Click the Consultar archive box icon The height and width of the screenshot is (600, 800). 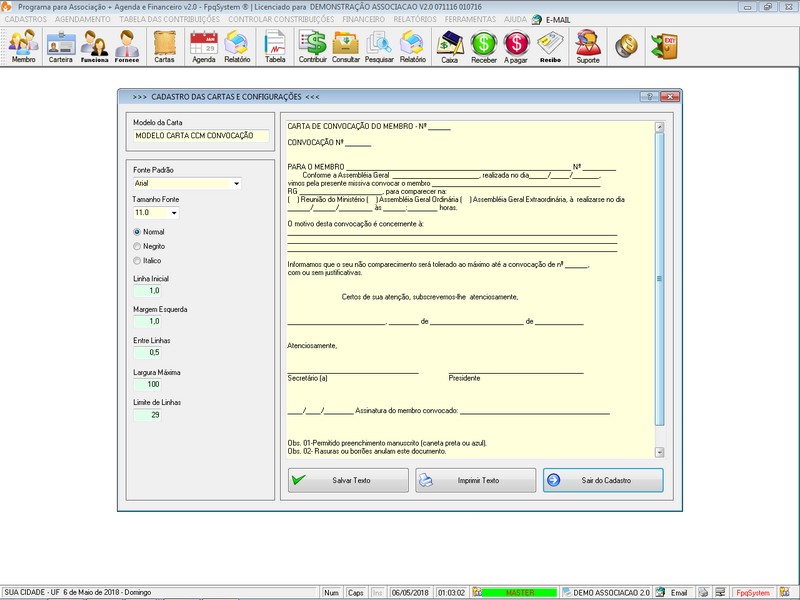(x=346, y=46)
